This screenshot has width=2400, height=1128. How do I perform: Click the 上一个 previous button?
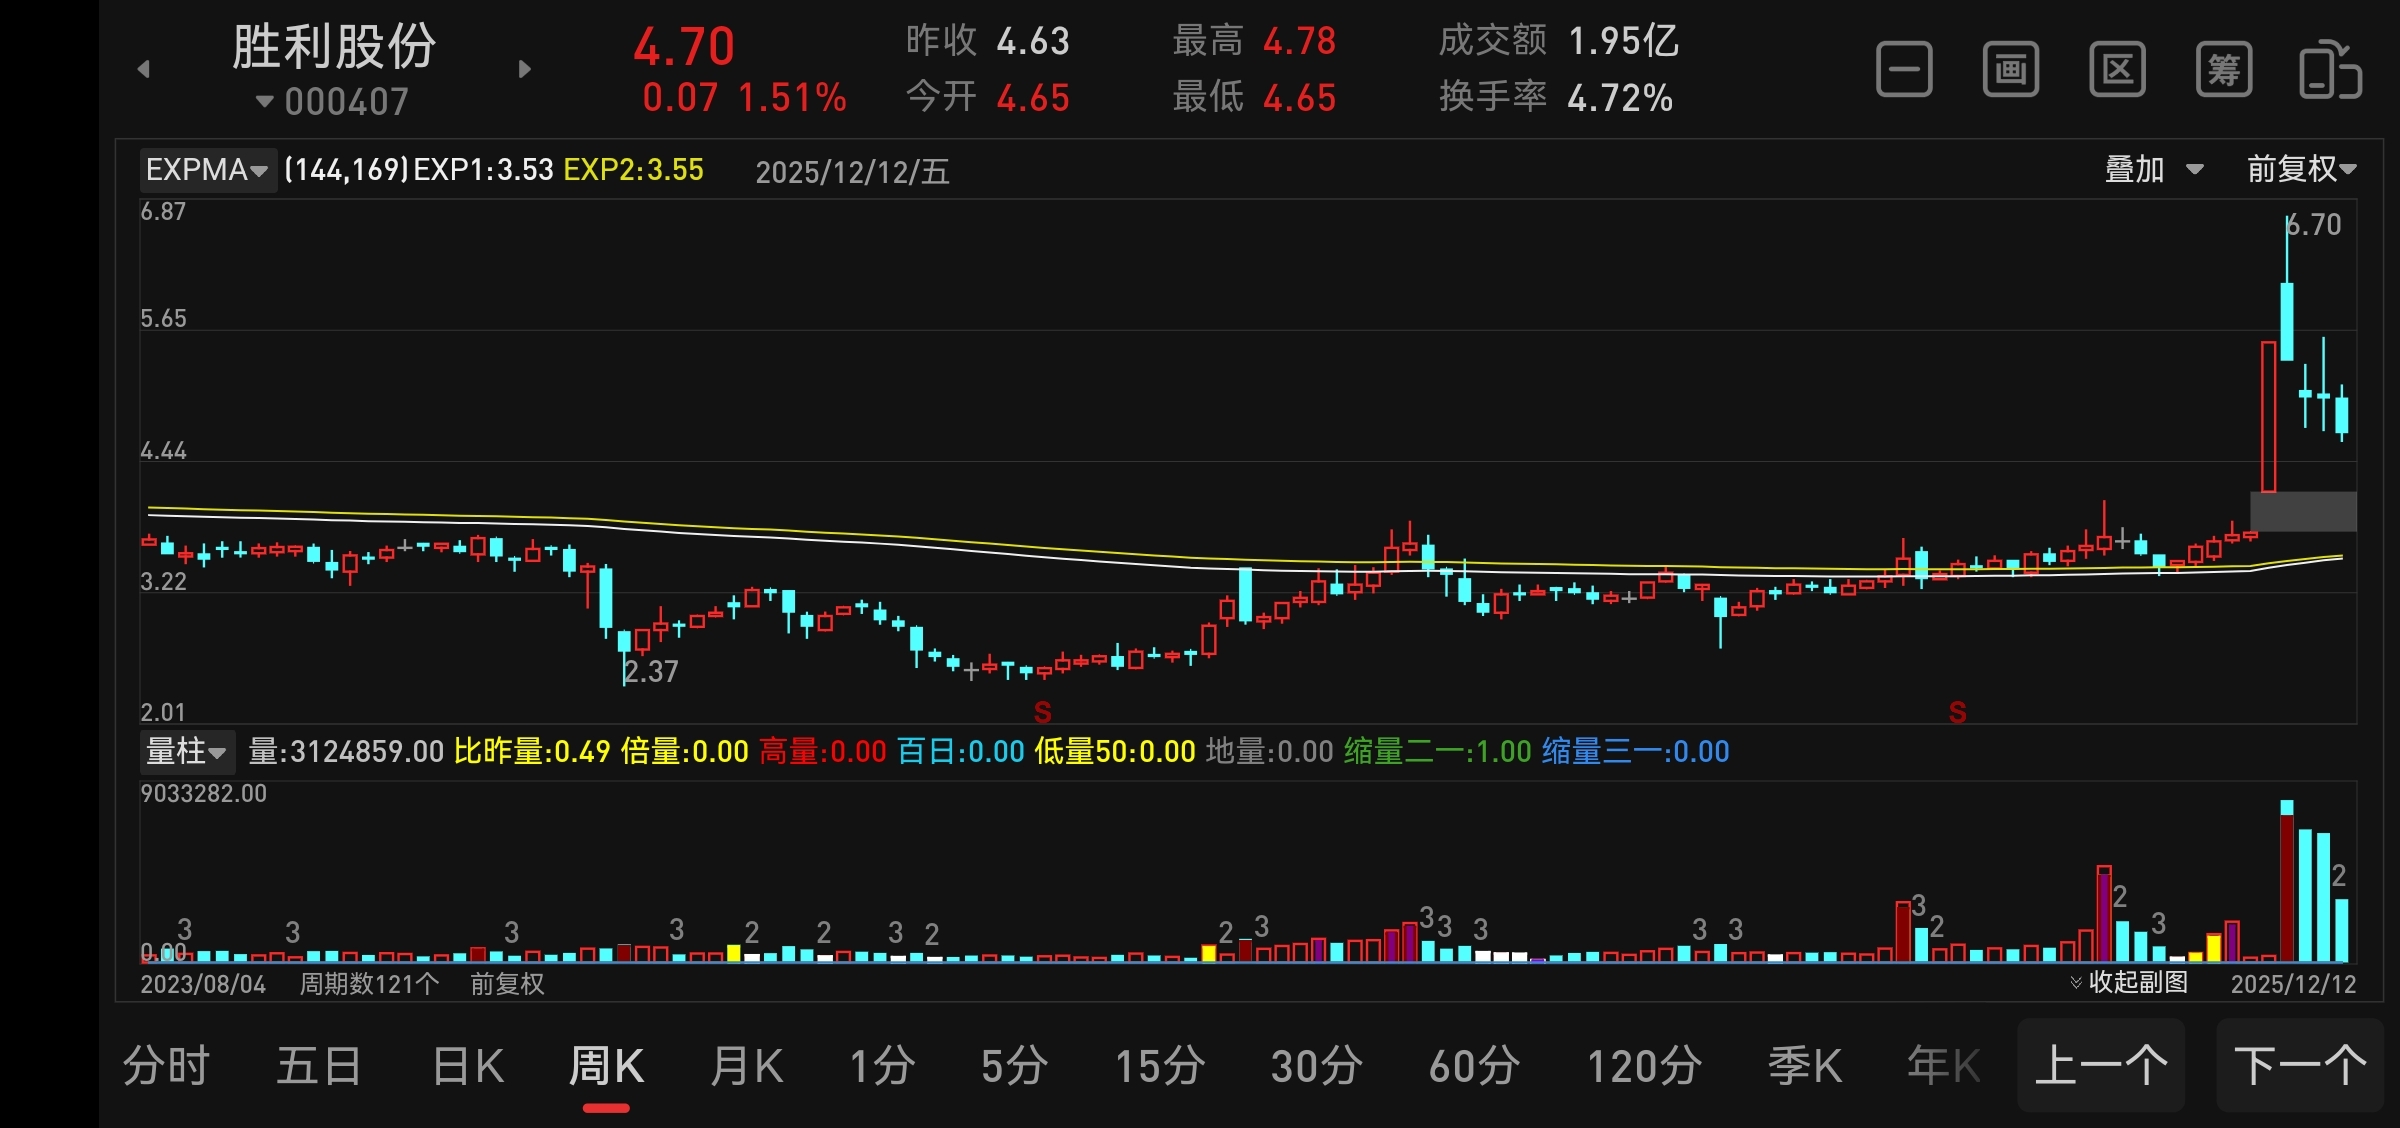coord(2100,1066)
